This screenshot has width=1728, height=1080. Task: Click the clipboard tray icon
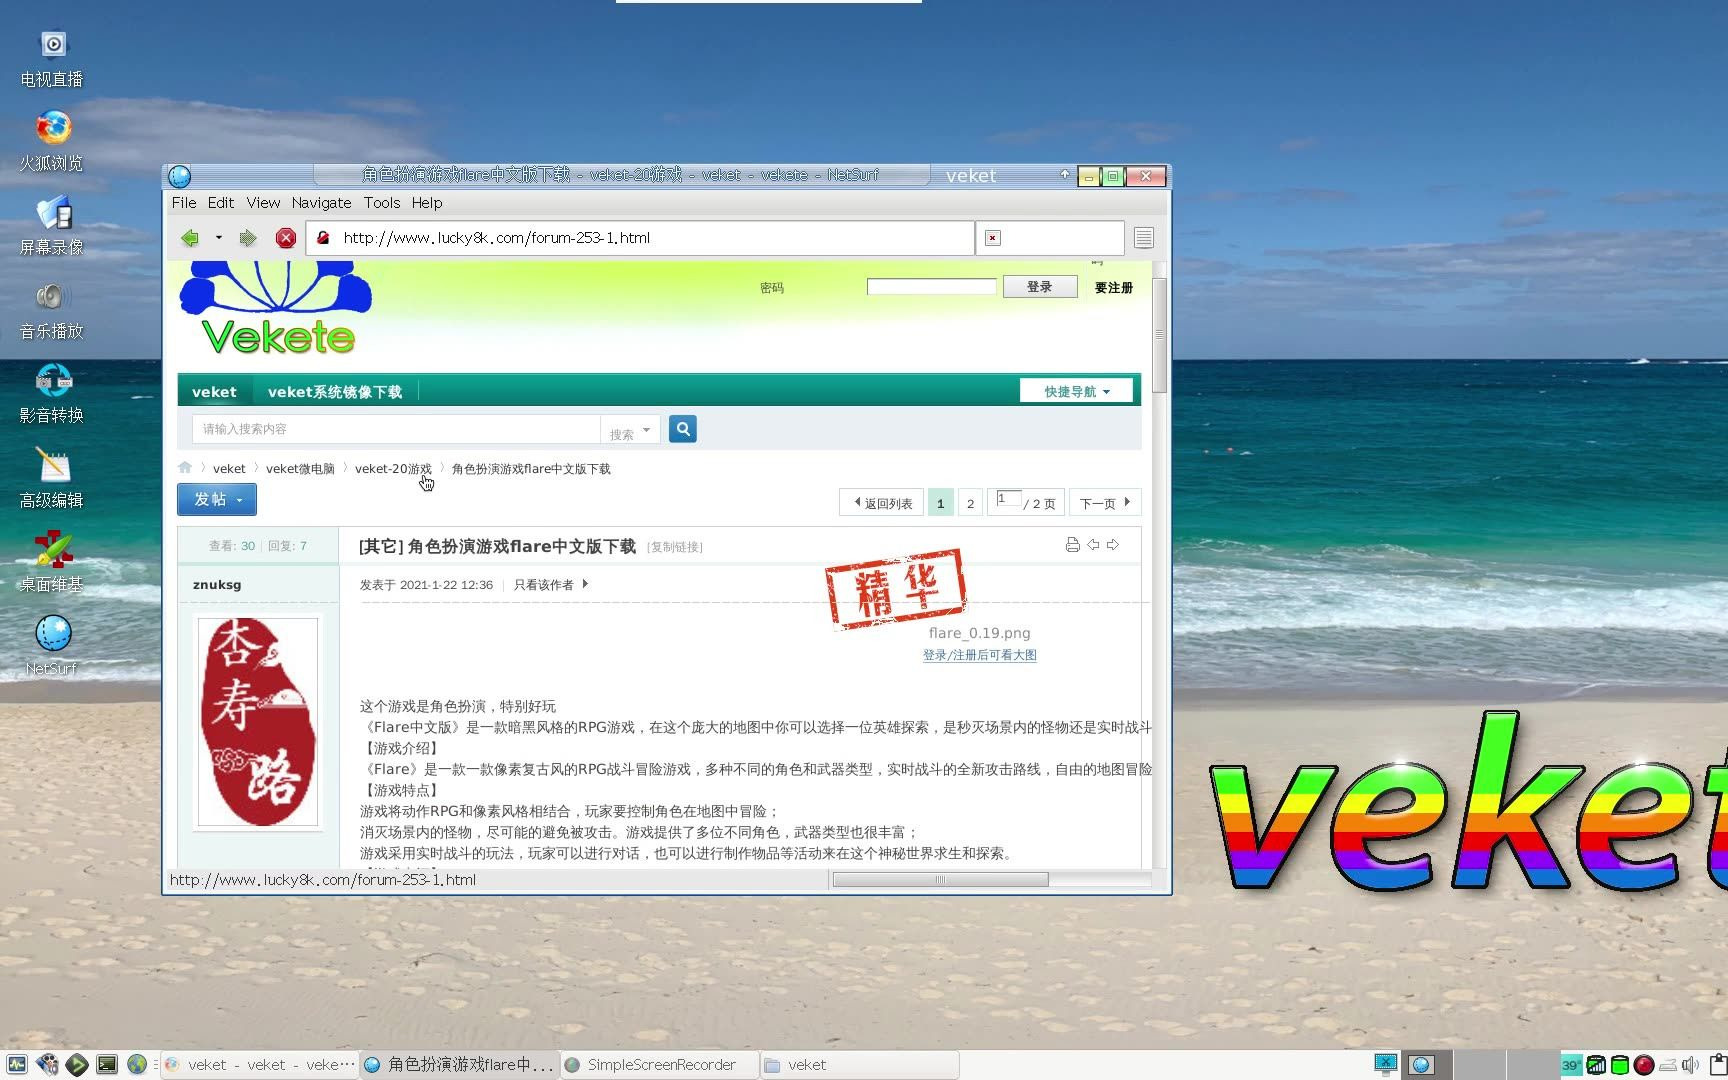(x=1719, y=1065)
